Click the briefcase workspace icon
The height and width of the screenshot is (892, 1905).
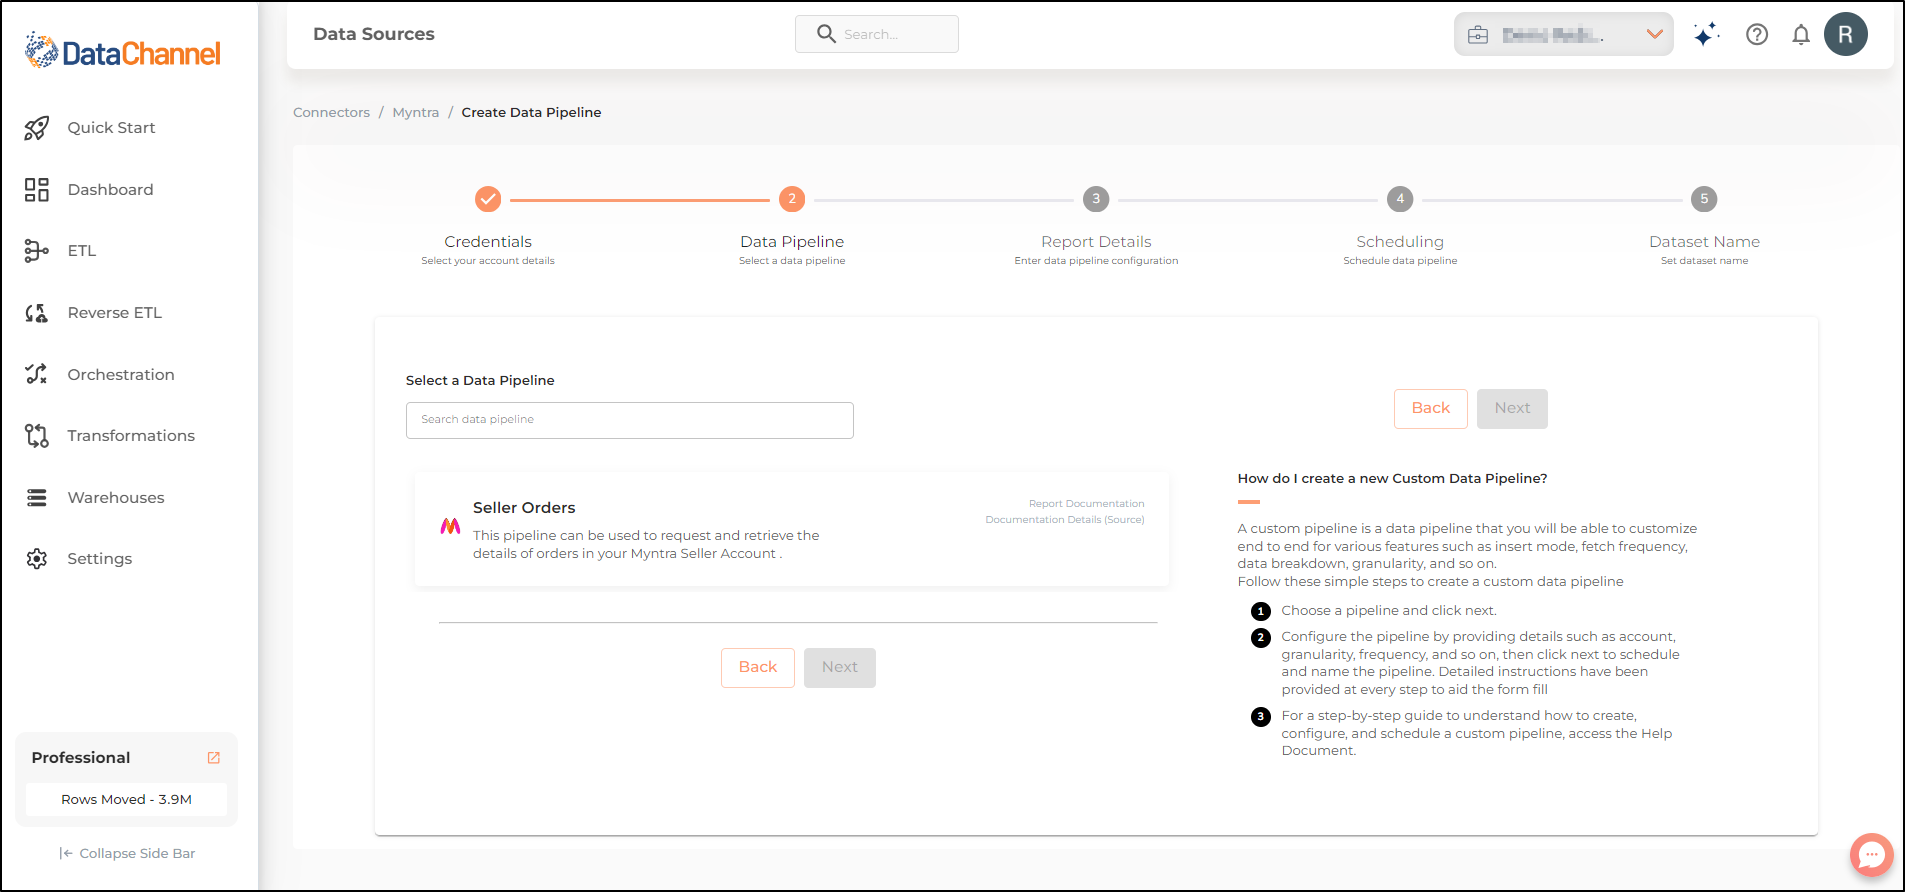click(1478, 35)
